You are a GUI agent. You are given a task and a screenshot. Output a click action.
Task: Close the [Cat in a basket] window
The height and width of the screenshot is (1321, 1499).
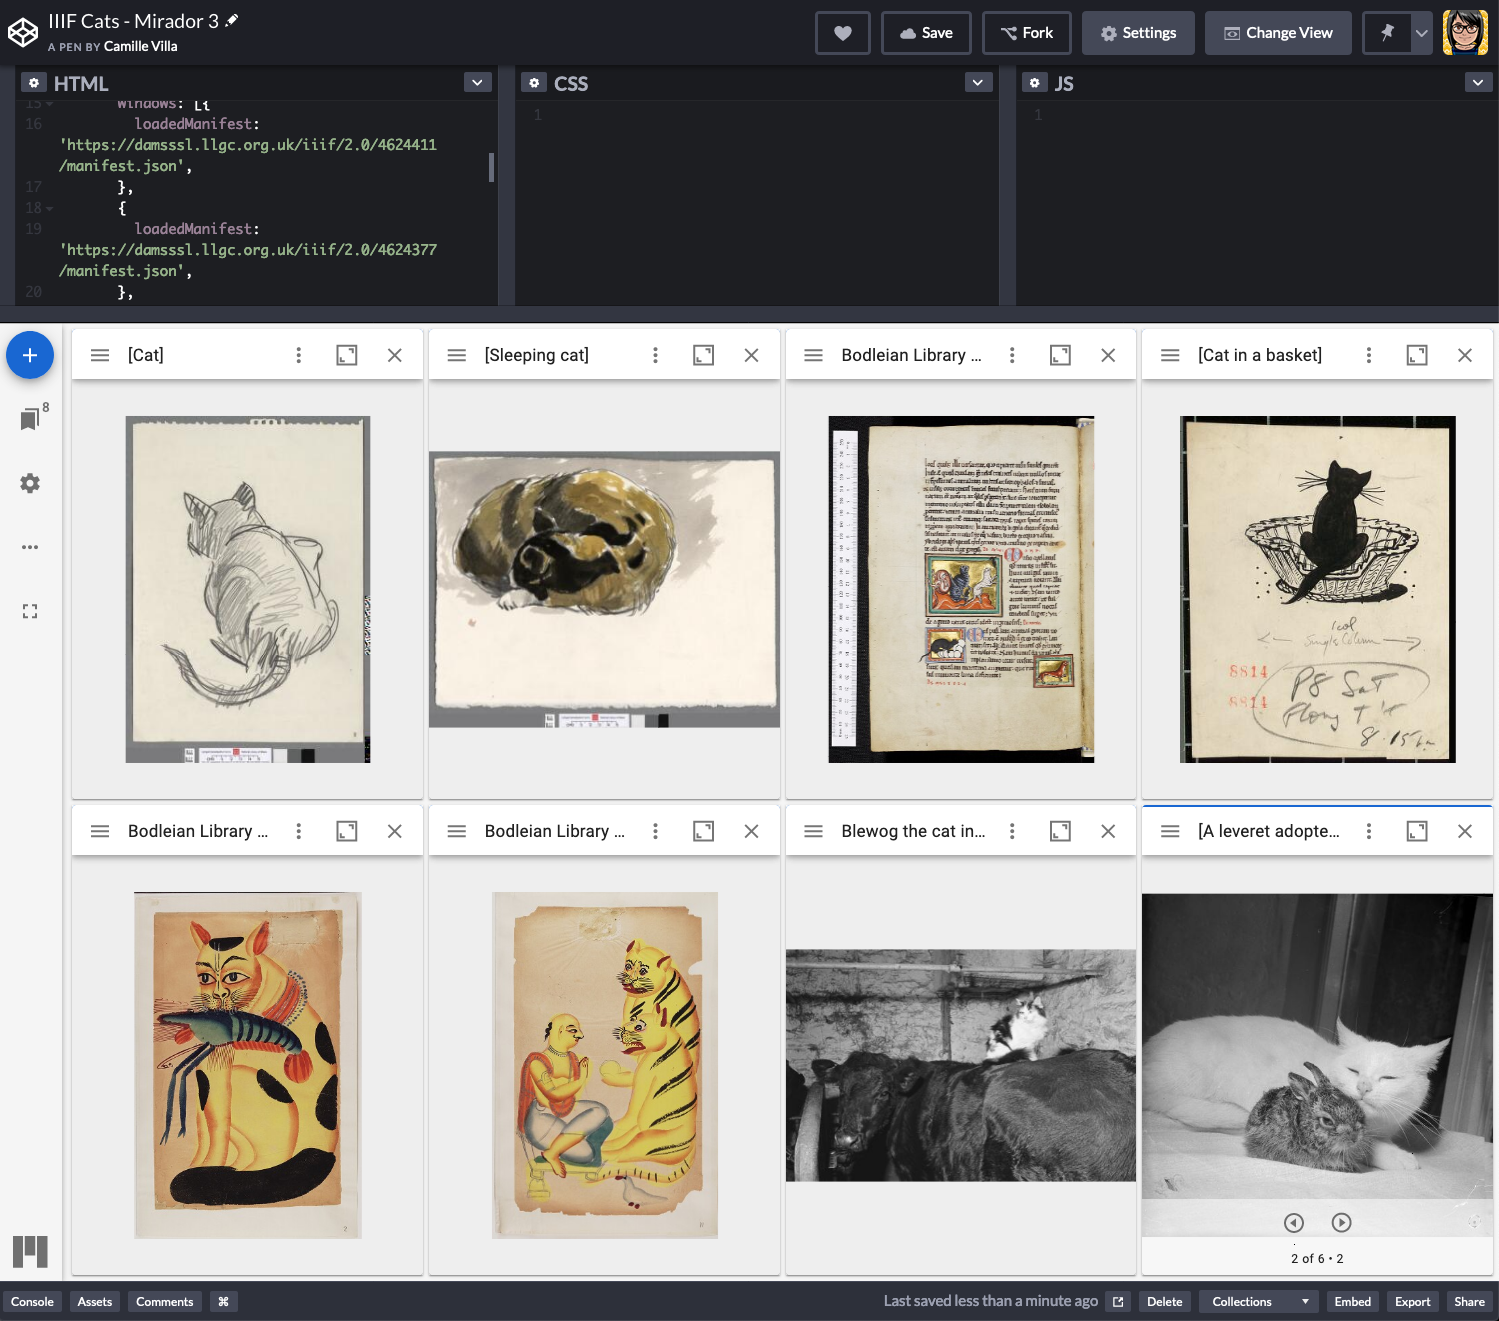1465,355
